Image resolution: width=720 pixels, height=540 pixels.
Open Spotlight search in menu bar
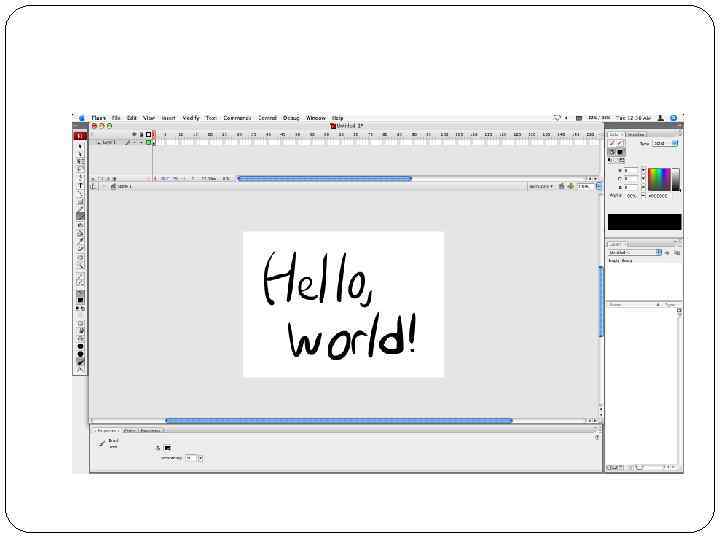(x=674, y=118)
